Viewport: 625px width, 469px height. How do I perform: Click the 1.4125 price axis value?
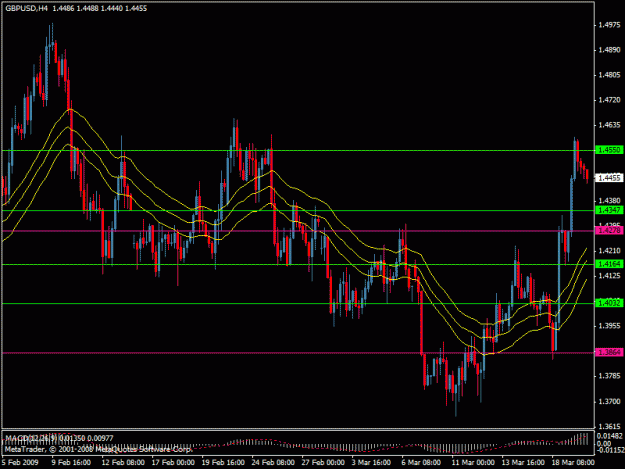pos(609,276)
